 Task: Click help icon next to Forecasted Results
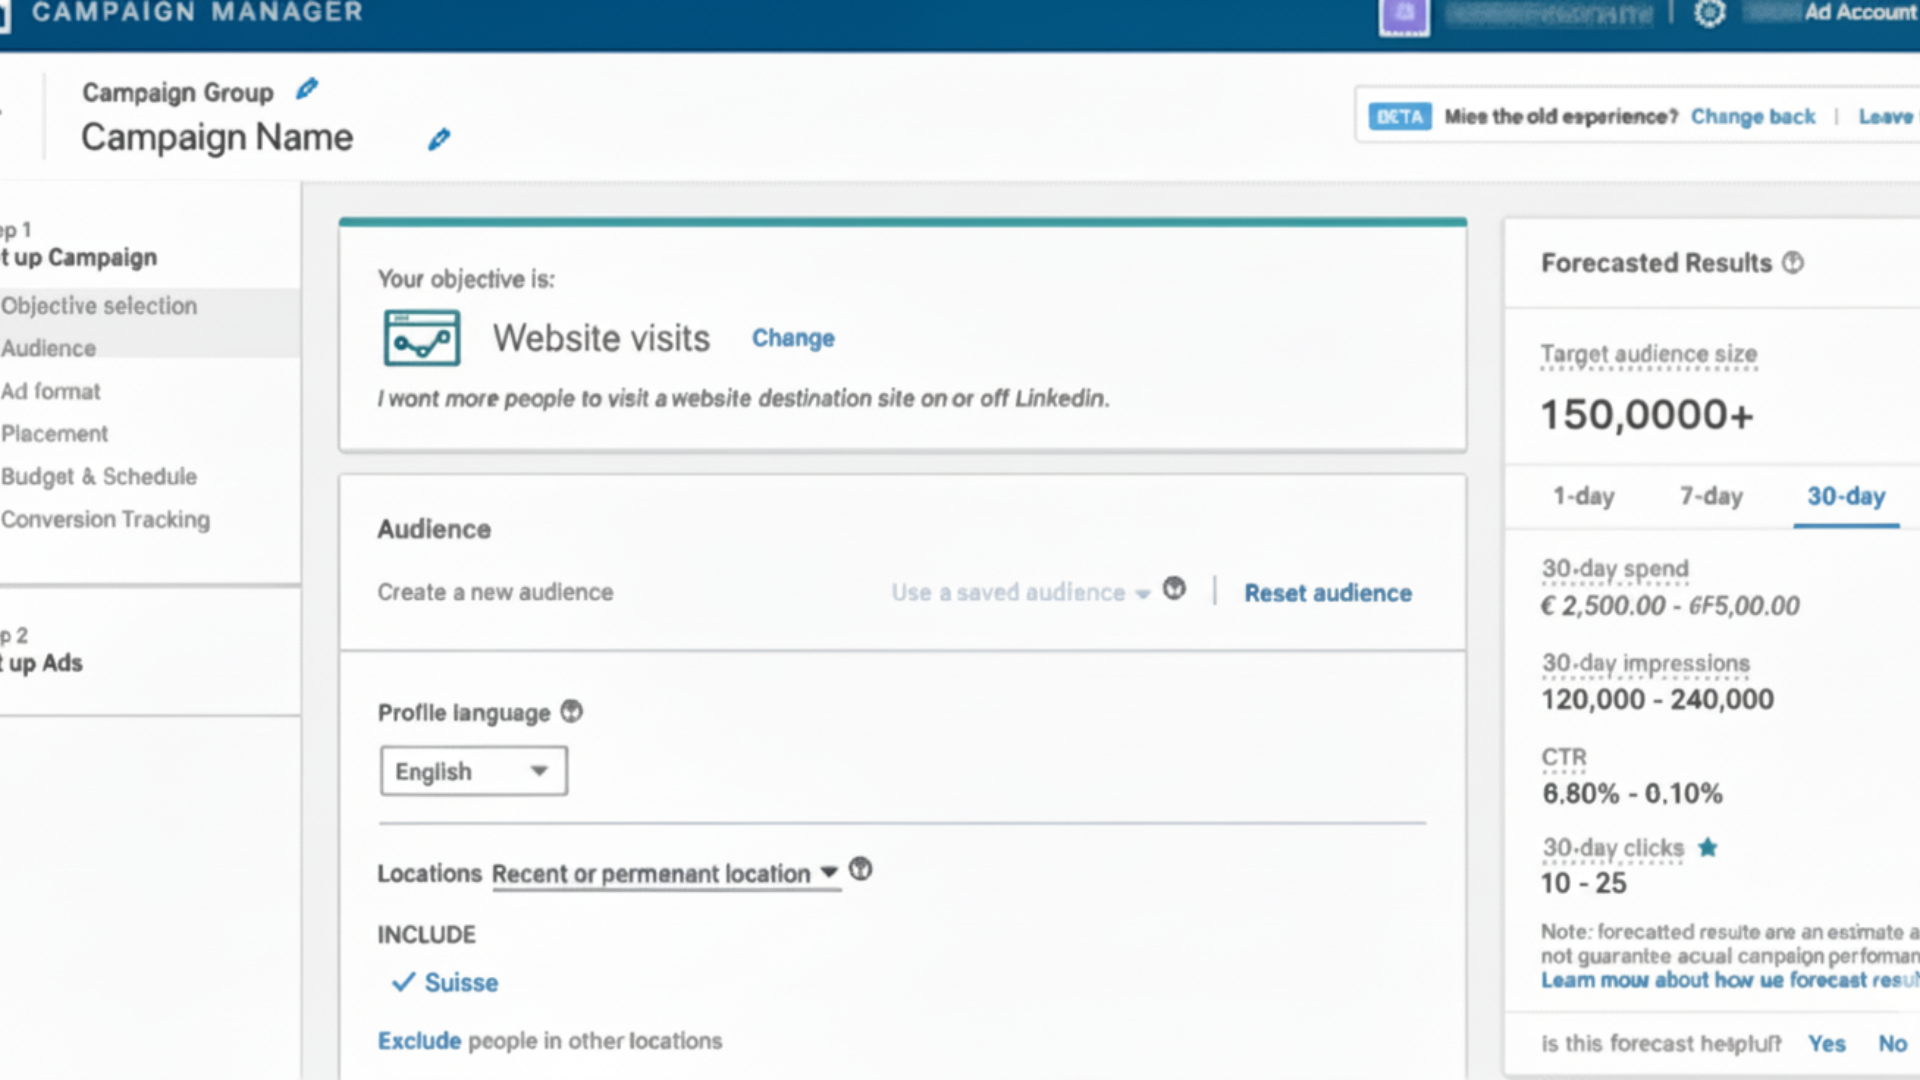click(1793, 263)
